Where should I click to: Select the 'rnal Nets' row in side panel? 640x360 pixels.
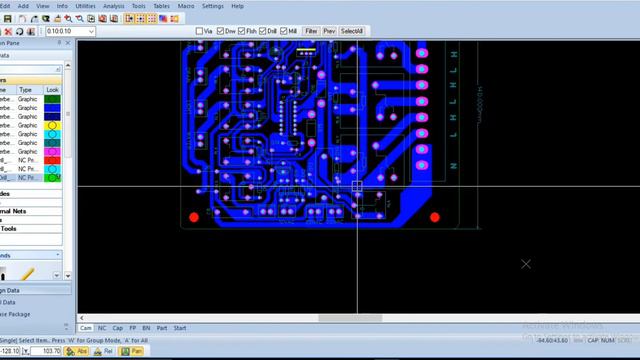click(x=31, y=211)
